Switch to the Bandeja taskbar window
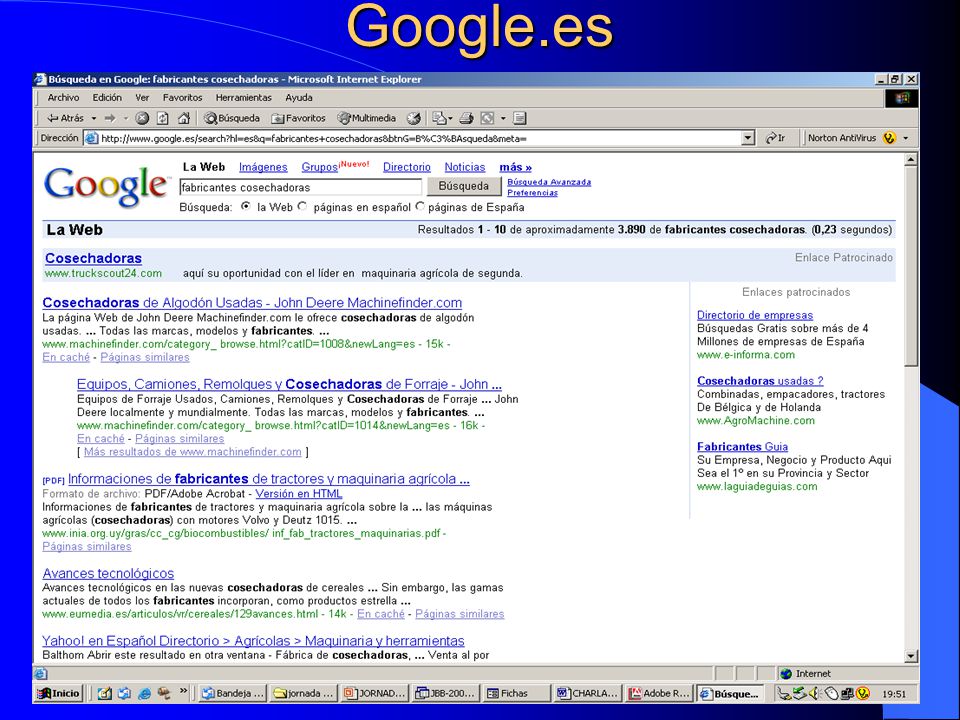The image size is (960, 720). click(x=233, y=693)
